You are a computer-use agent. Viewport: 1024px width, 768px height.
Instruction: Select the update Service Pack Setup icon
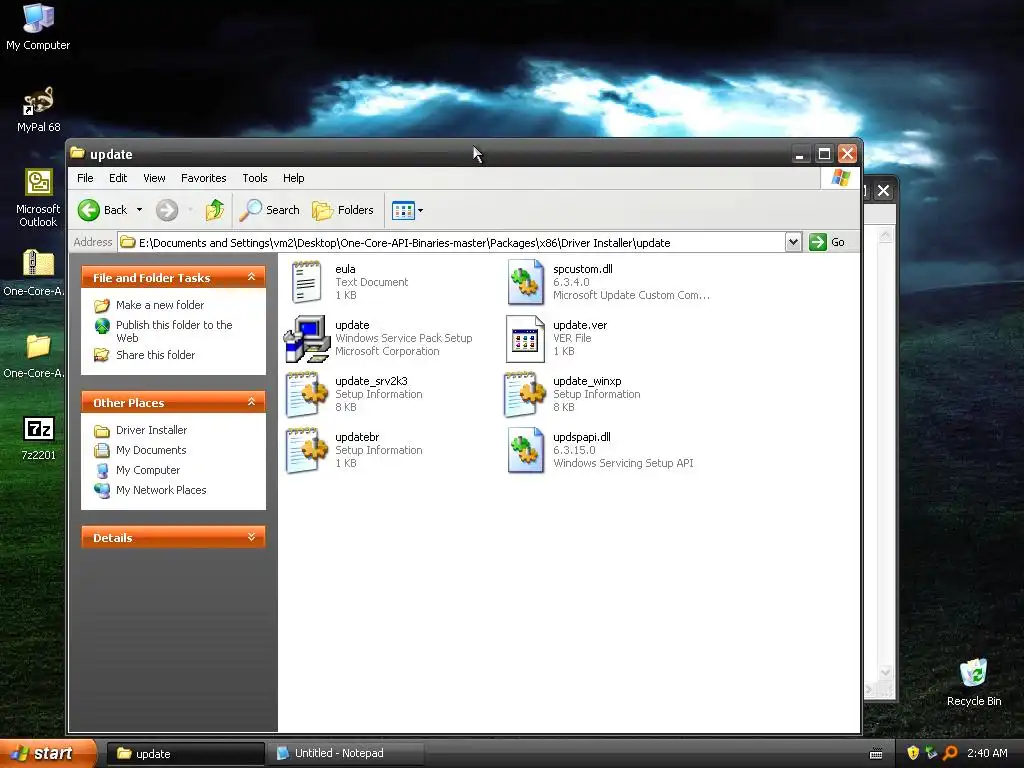click(307, 339)
